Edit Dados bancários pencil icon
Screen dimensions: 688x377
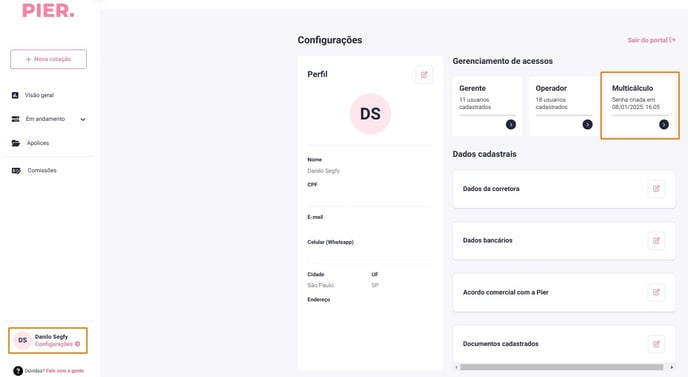656,241
